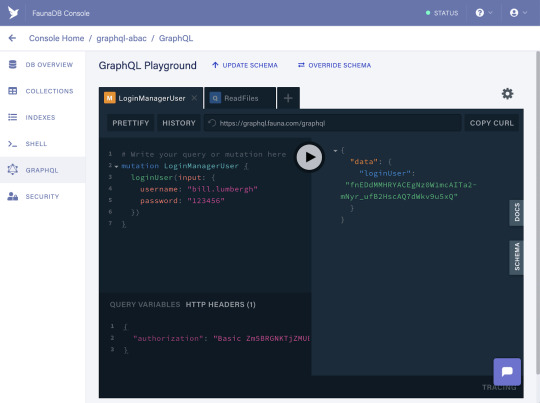This screenshot has height=403, width=540.
Task: Open Shell in sidebar
Action: coord(42,144)
